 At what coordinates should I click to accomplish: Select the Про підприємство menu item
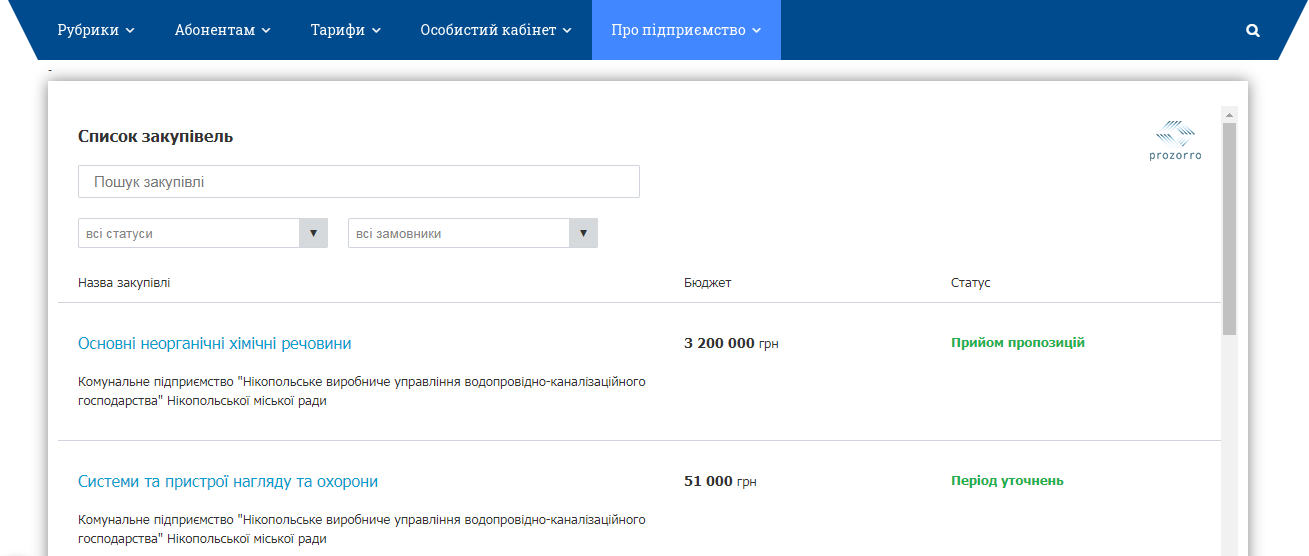click(x=686, y=30)
